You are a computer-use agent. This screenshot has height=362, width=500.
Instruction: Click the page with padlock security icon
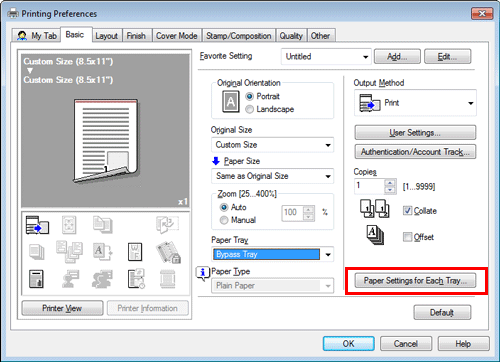coord(168,252)
